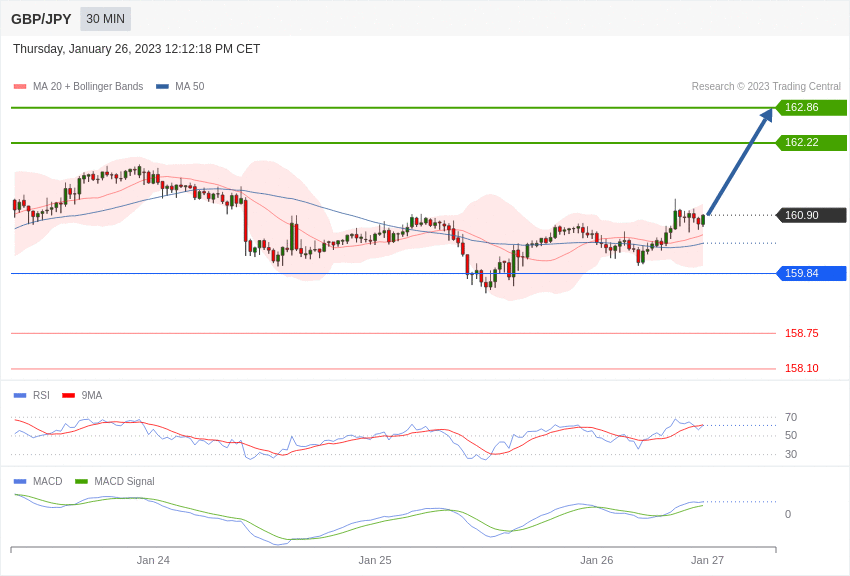
Task: Click the Jan 24 date axis label
Action: pos(153,560)
